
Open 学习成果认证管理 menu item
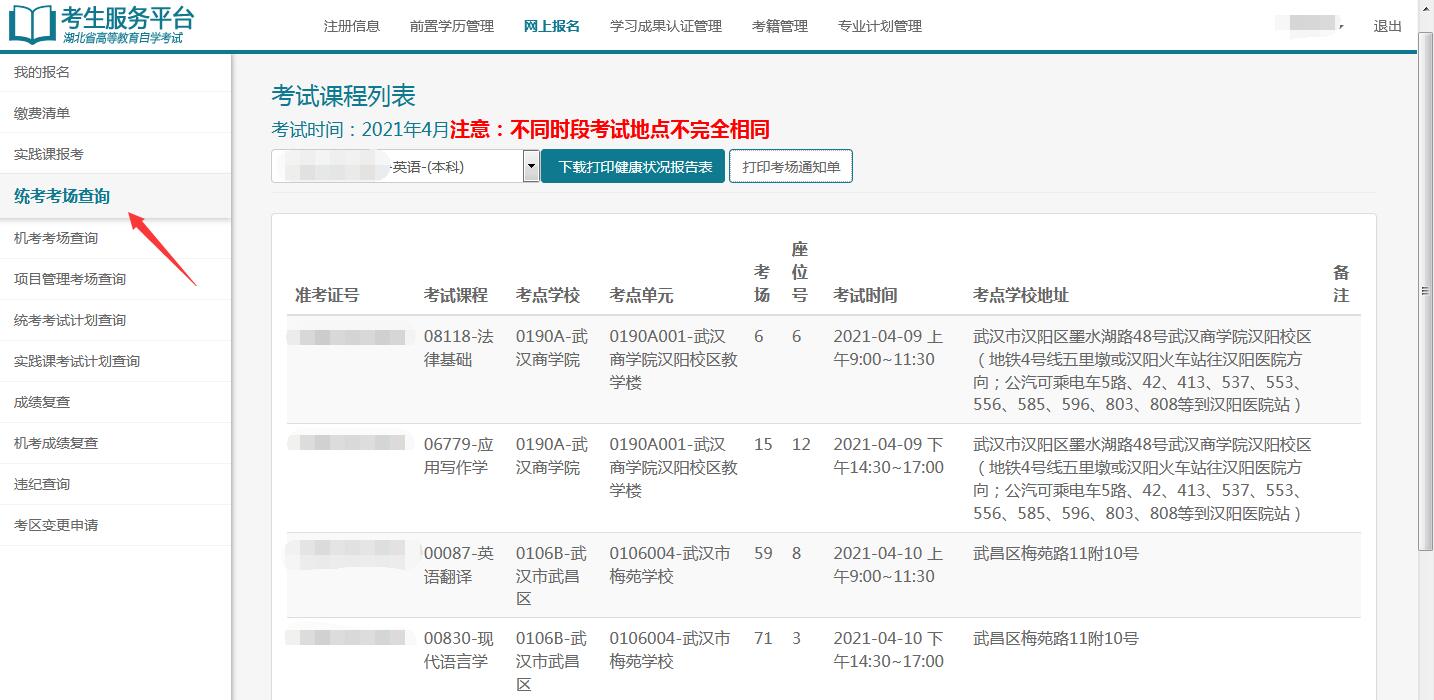pyautogui.click(x=664, y=26)
